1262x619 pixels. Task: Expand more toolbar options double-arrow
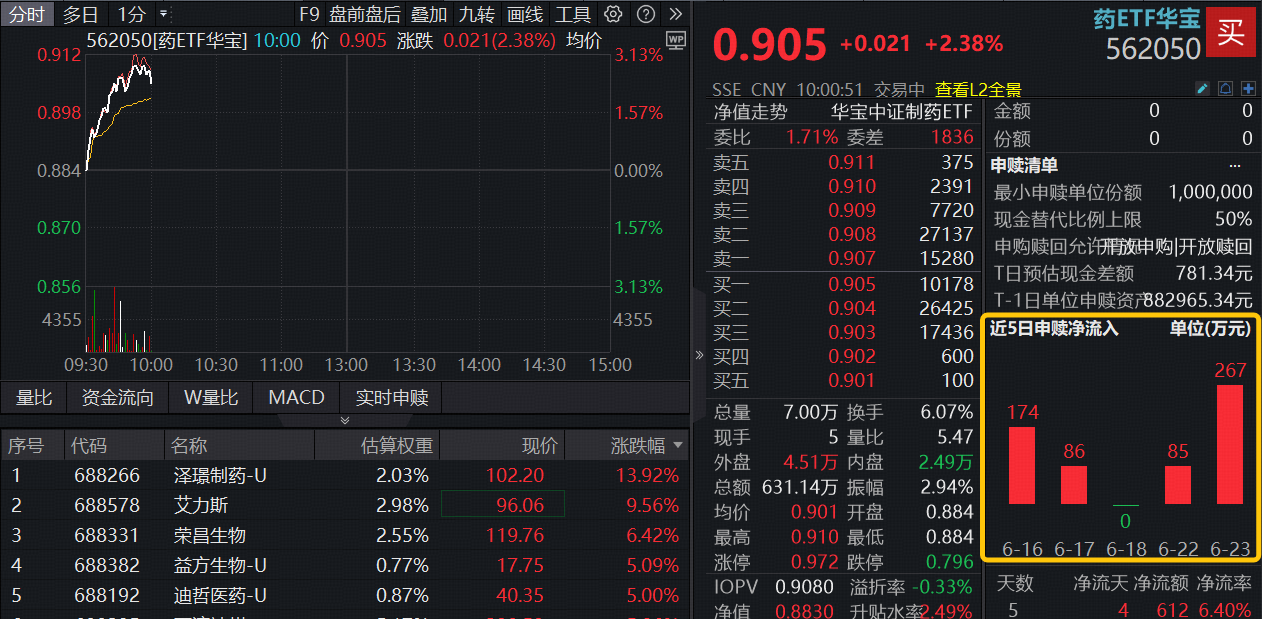pyautogui.click(x=677, y=14)
